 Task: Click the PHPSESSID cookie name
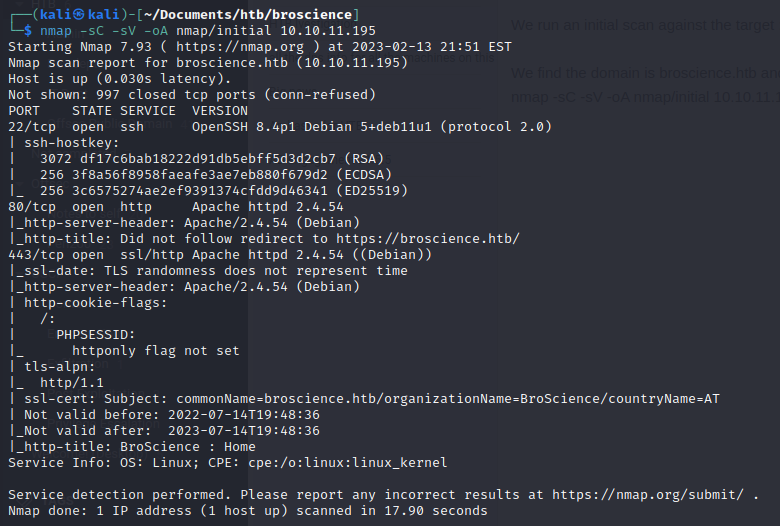point(96,335)
